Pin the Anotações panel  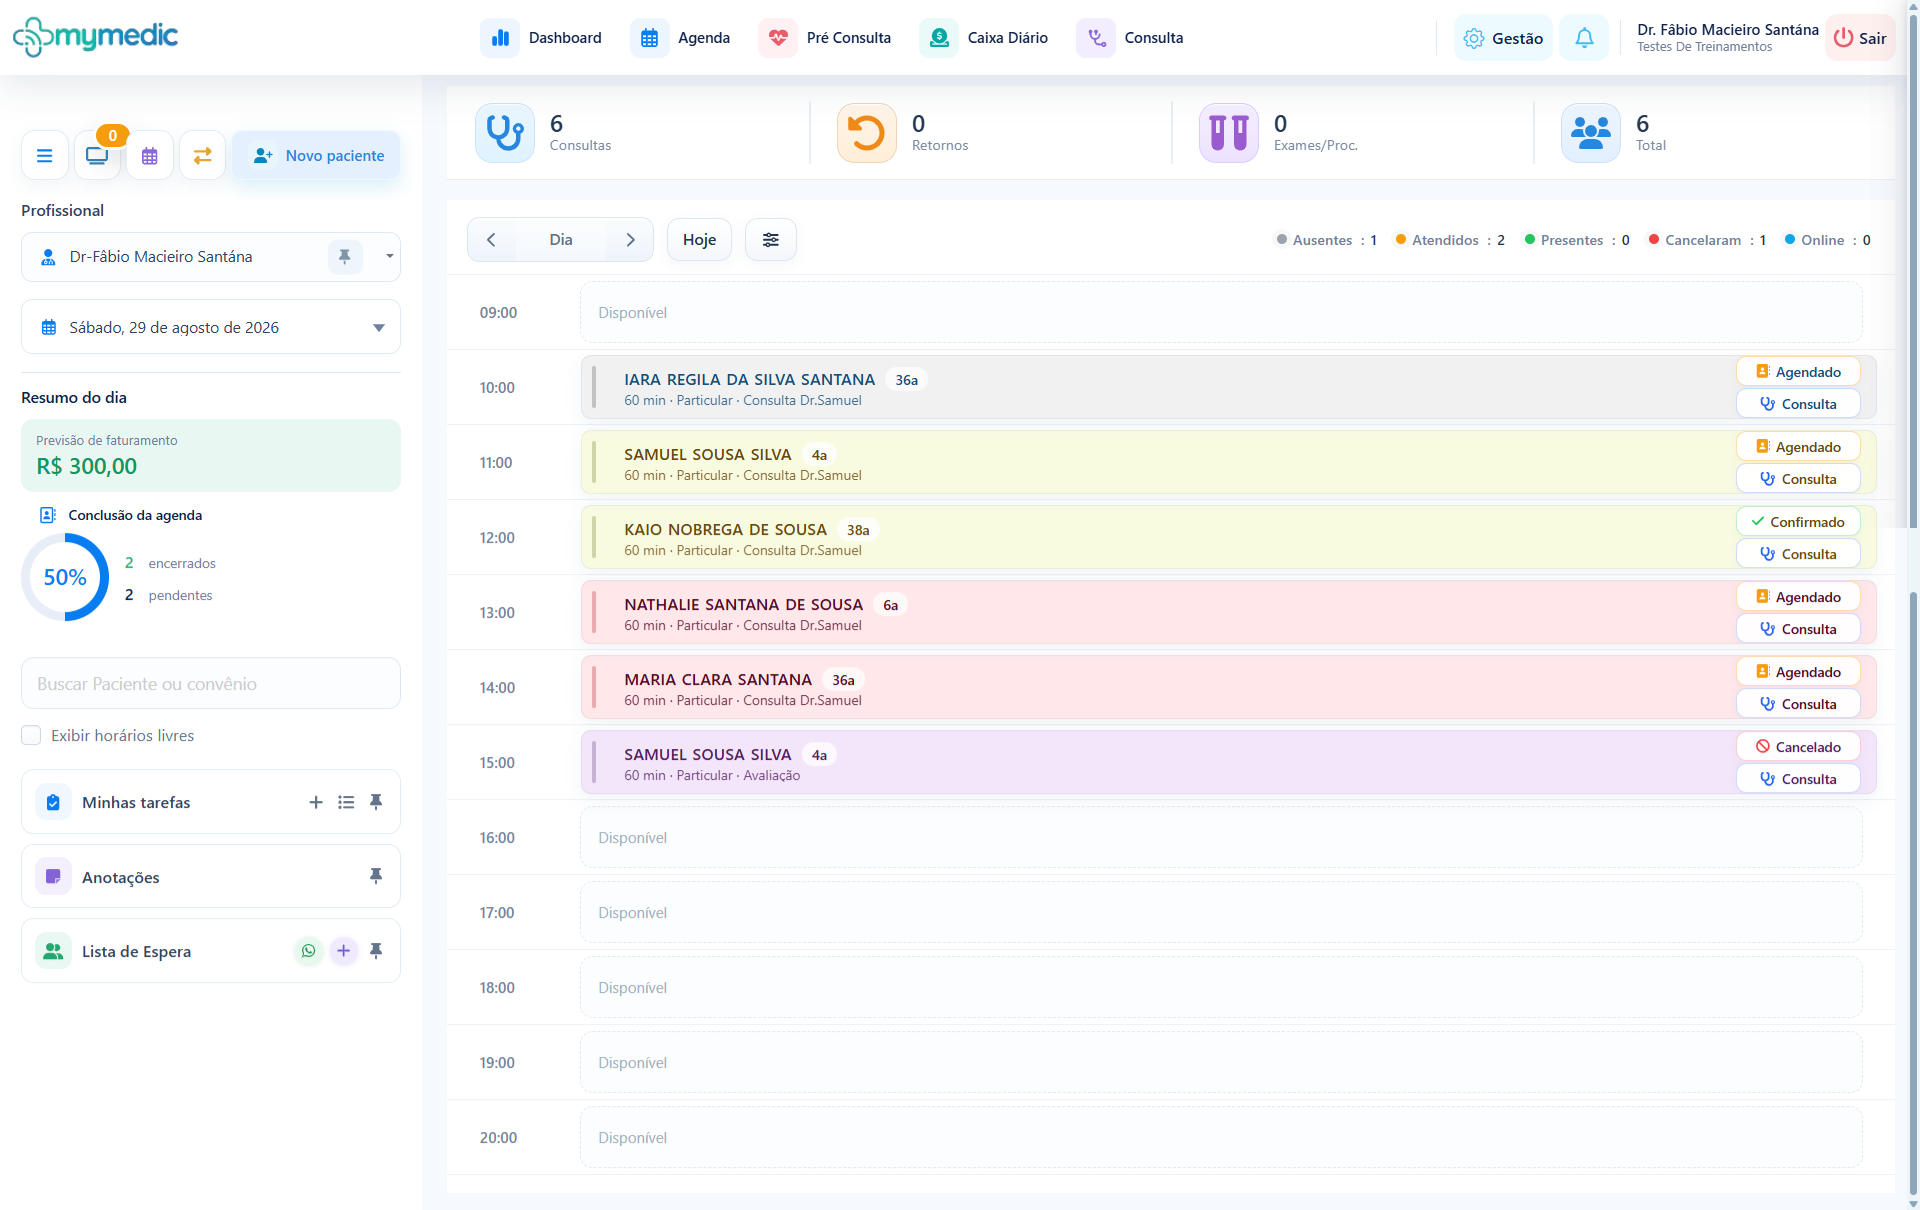[376, 876]
